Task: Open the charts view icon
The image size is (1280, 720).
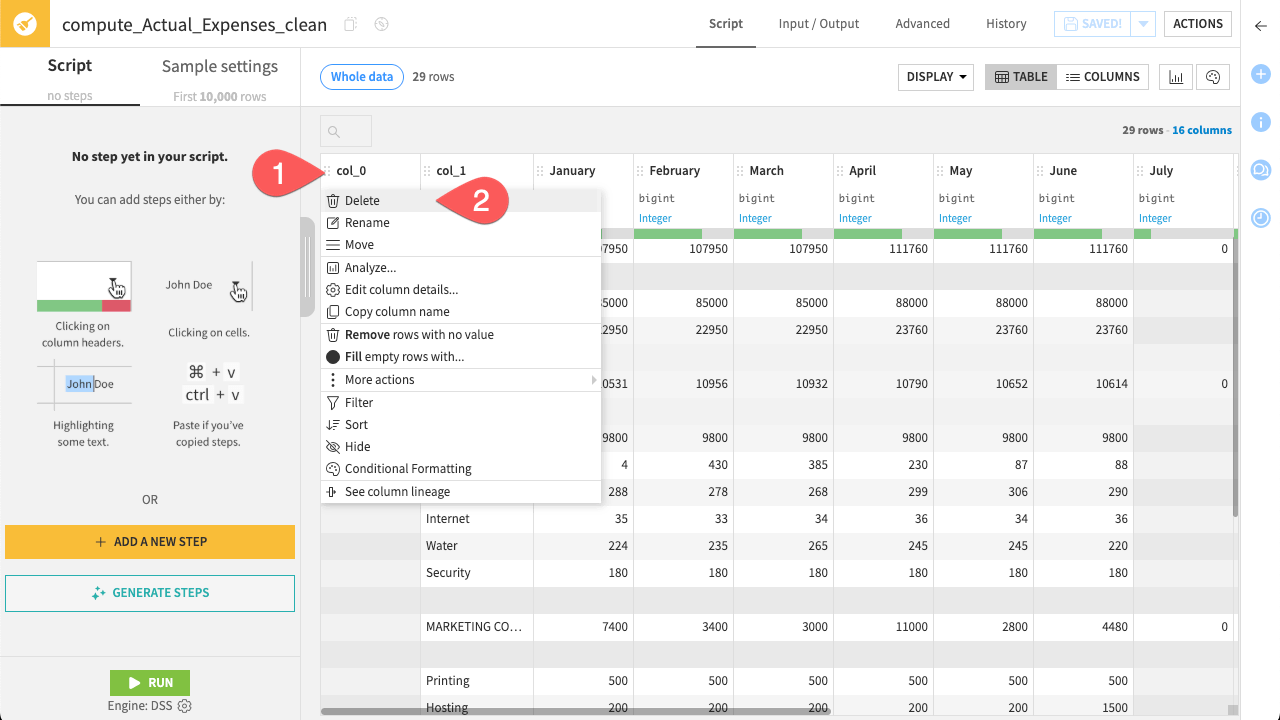Action: point(1175,76)
